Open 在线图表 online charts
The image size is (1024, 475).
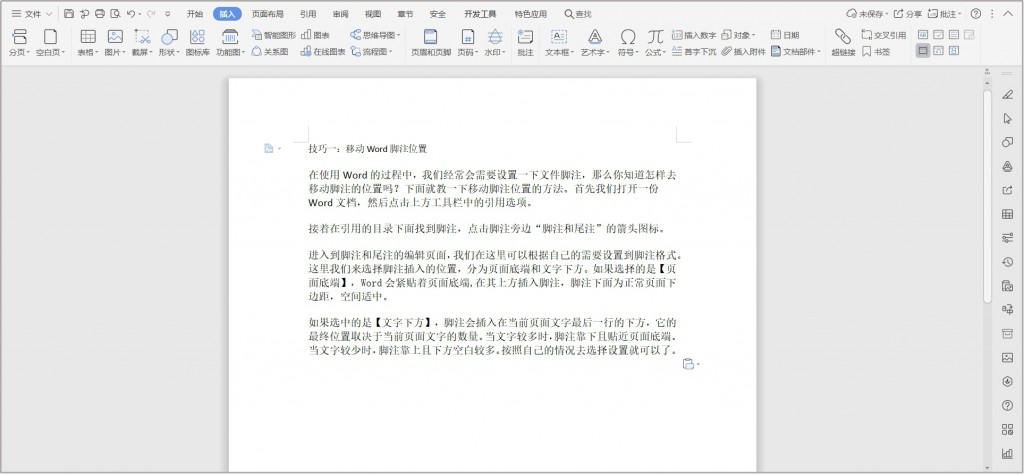tap(323, 52)
